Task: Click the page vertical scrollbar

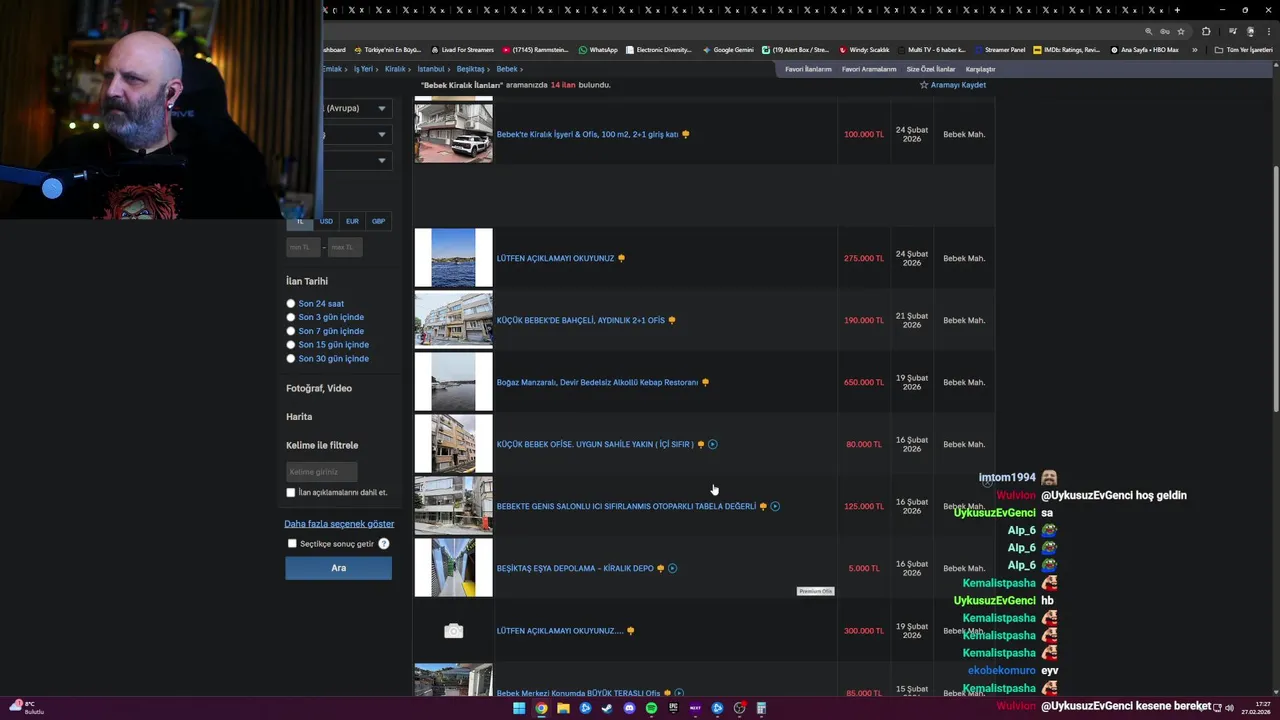Action: click(1276, 288)
